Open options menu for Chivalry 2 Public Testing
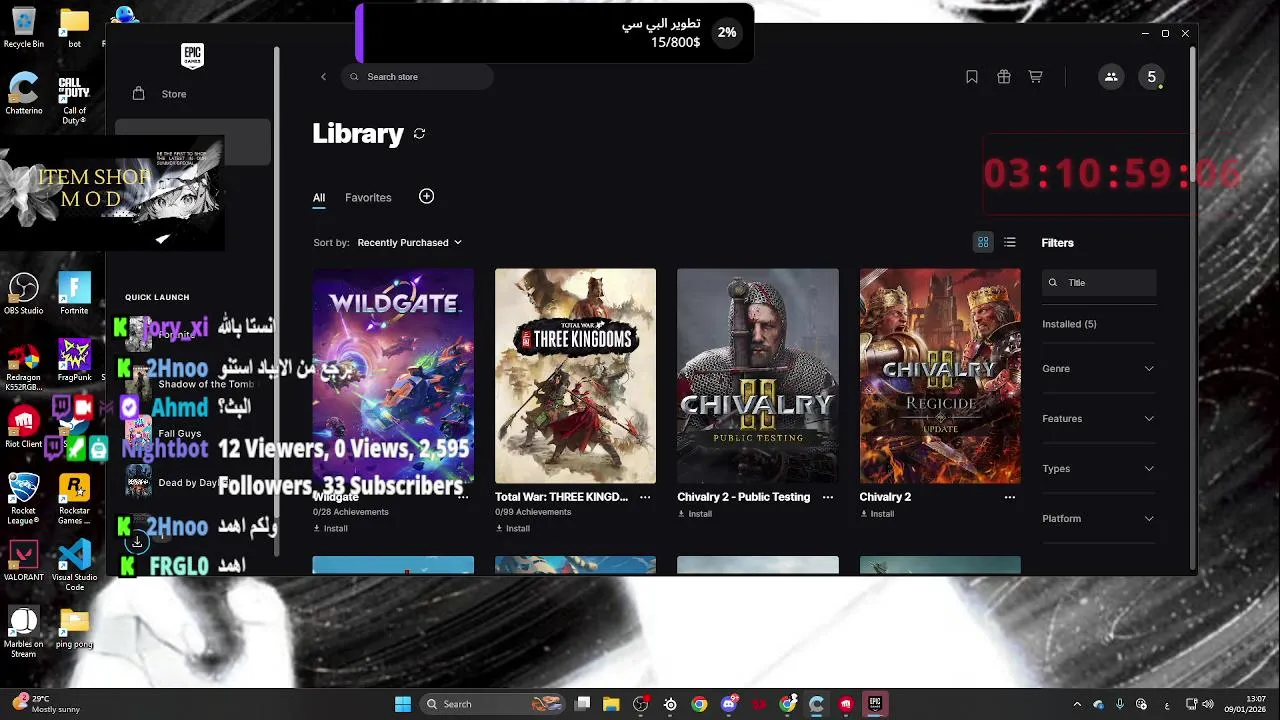The image size is (1280, 720). tap(827, 497)
